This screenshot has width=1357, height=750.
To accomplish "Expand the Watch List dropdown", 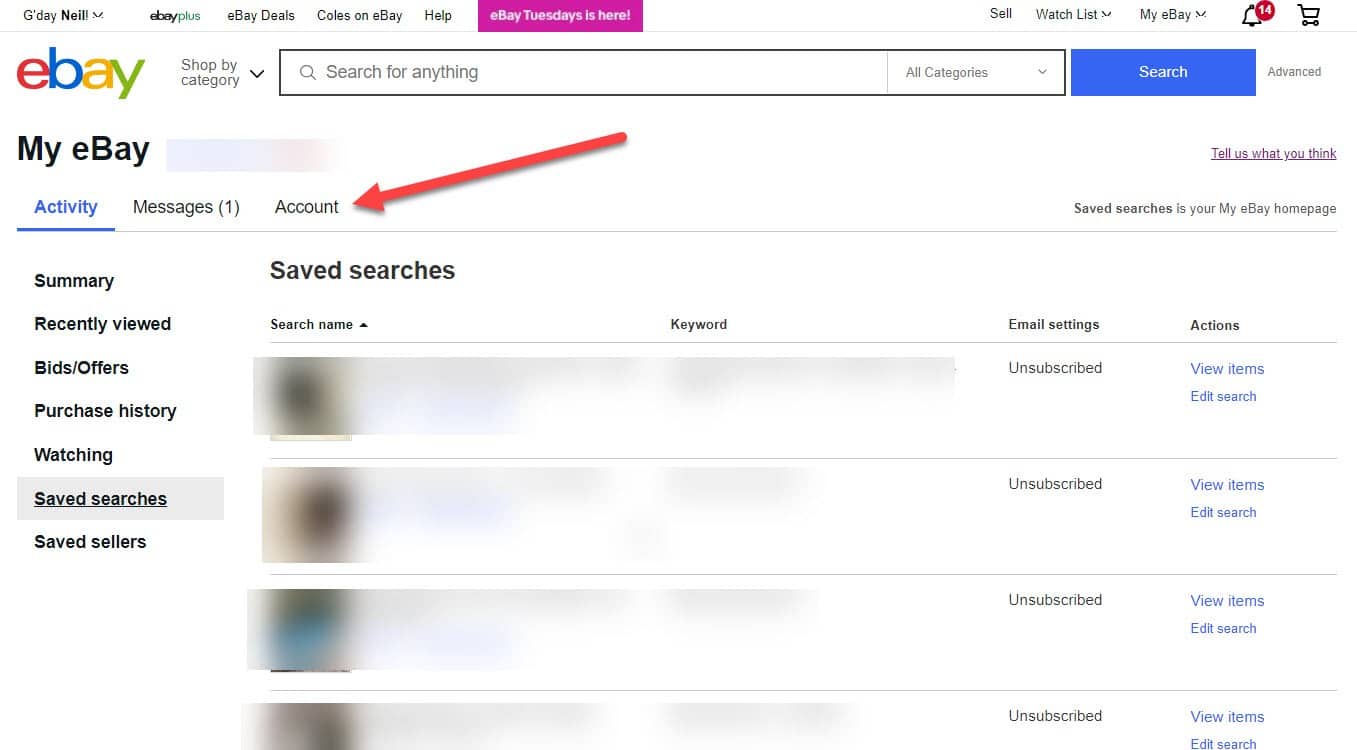I will [x=1073, y=14].
